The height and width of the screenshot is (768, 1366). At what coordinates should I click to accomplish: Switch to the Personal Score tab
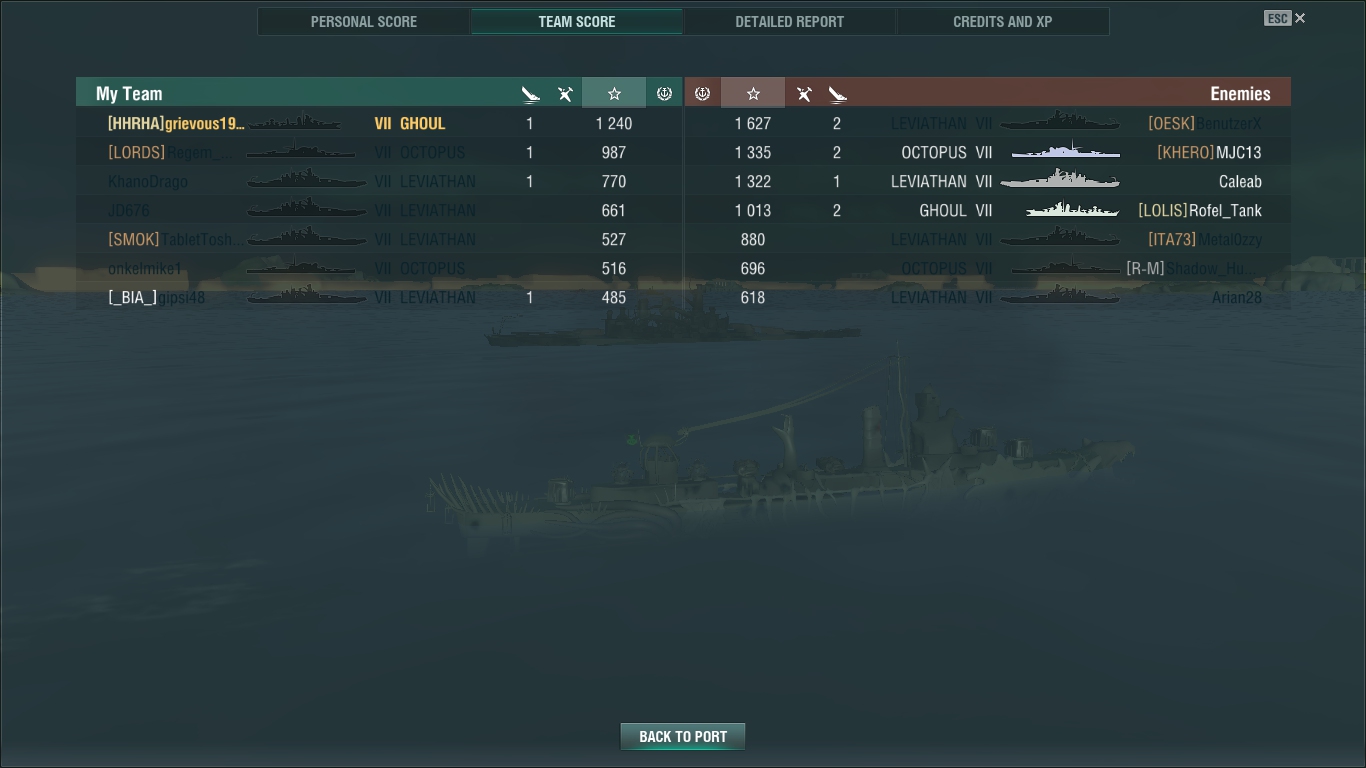(364, 21)
